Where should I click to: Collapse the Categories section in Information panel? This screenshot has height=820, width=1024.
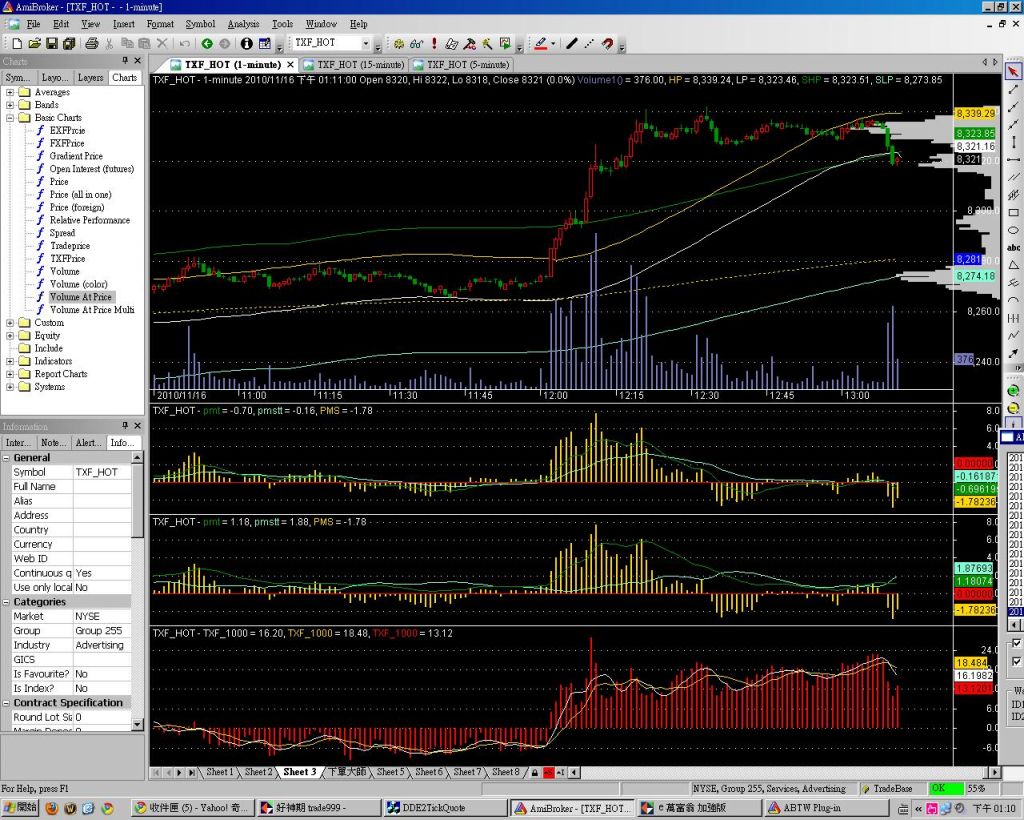[6, 602]
